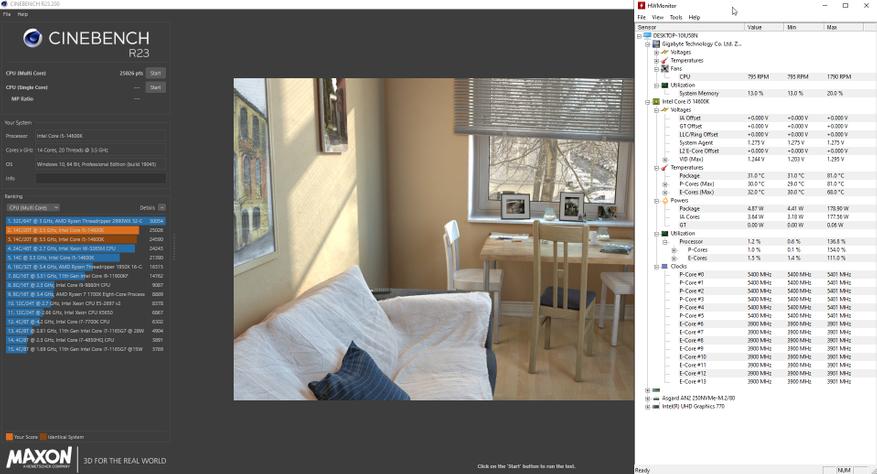
Task: Collapse the Gigabyte Technology node
Action: click(x=648, y=44)
